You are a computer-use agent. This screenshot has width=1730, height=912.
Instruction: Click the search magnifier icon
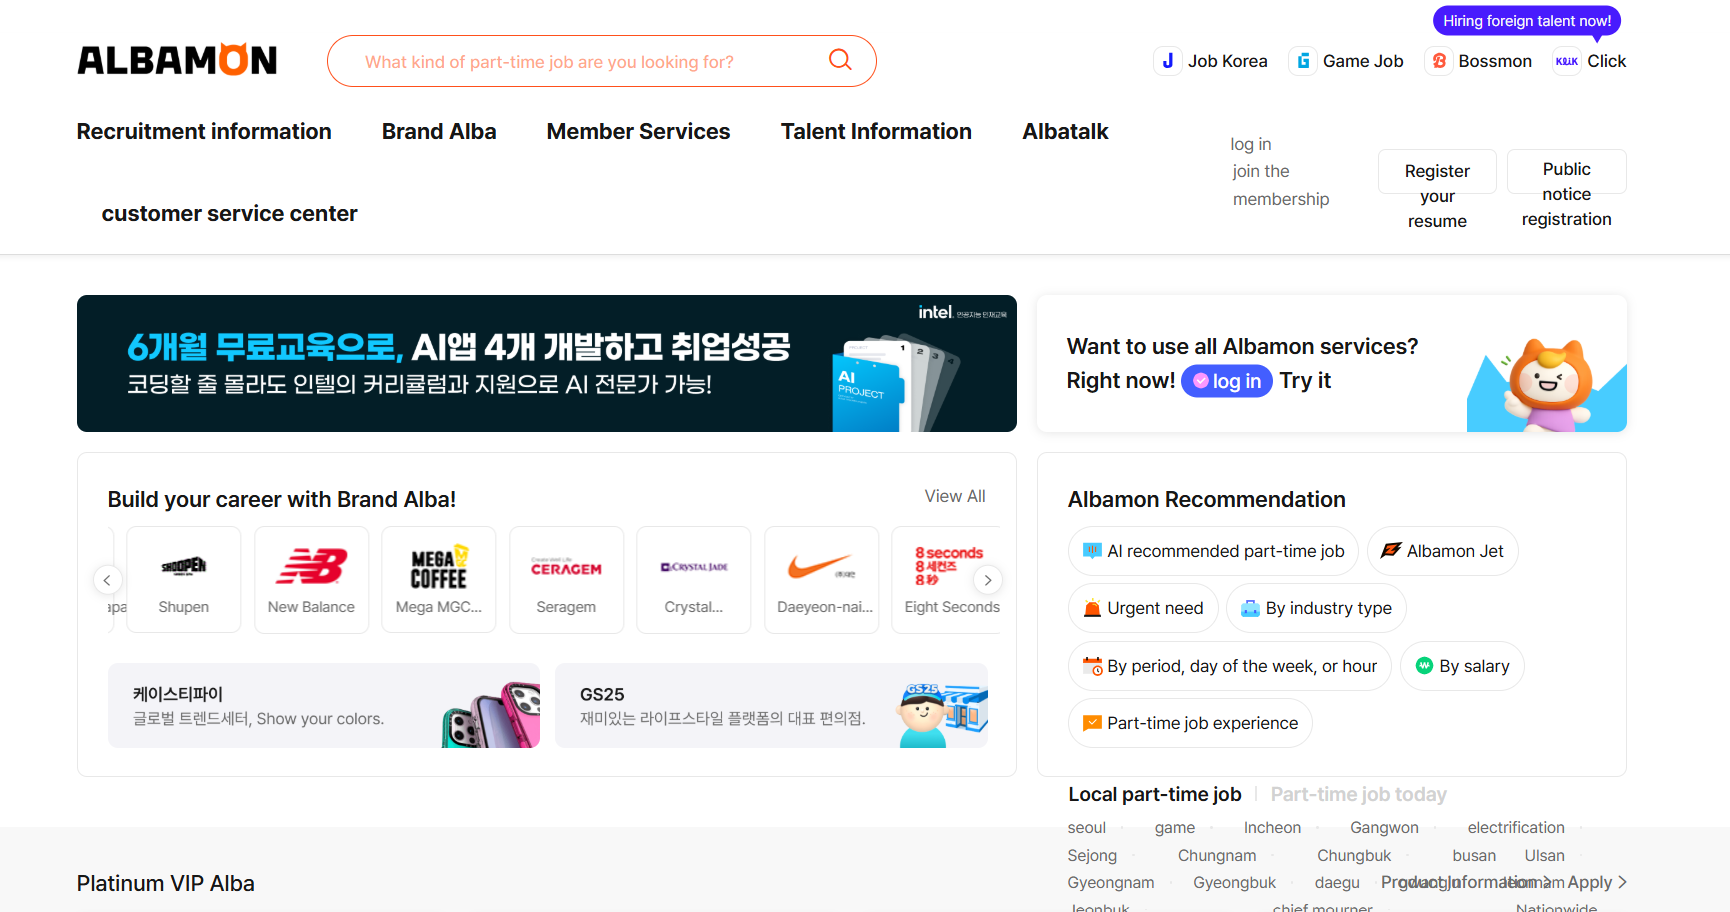click(840, 60)
